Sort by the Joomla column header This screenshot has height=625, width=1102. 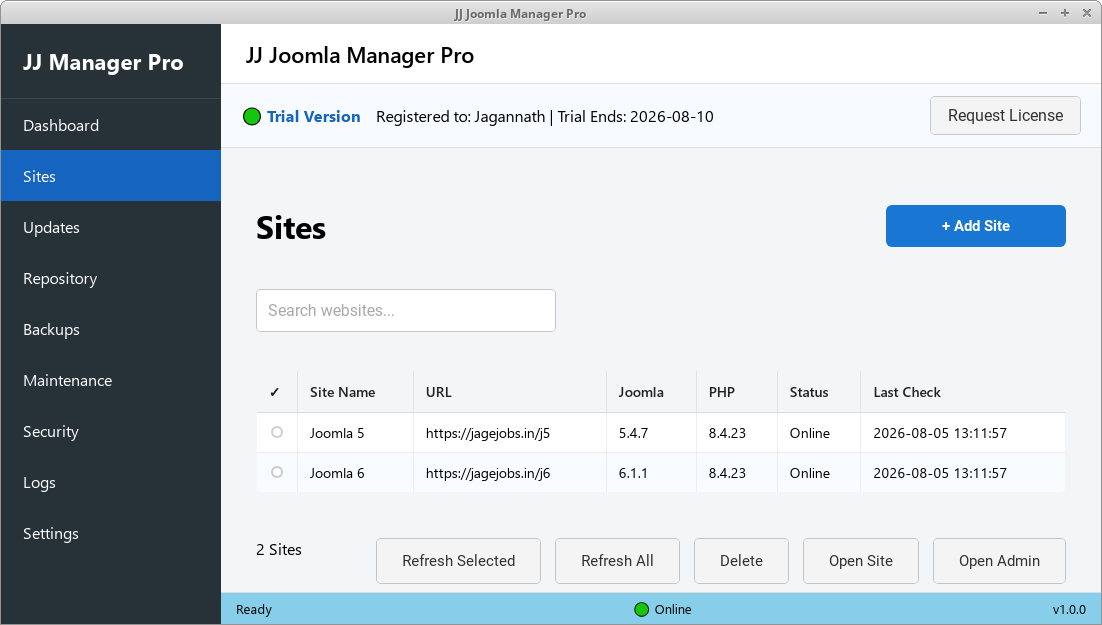(x=652, y=392)
